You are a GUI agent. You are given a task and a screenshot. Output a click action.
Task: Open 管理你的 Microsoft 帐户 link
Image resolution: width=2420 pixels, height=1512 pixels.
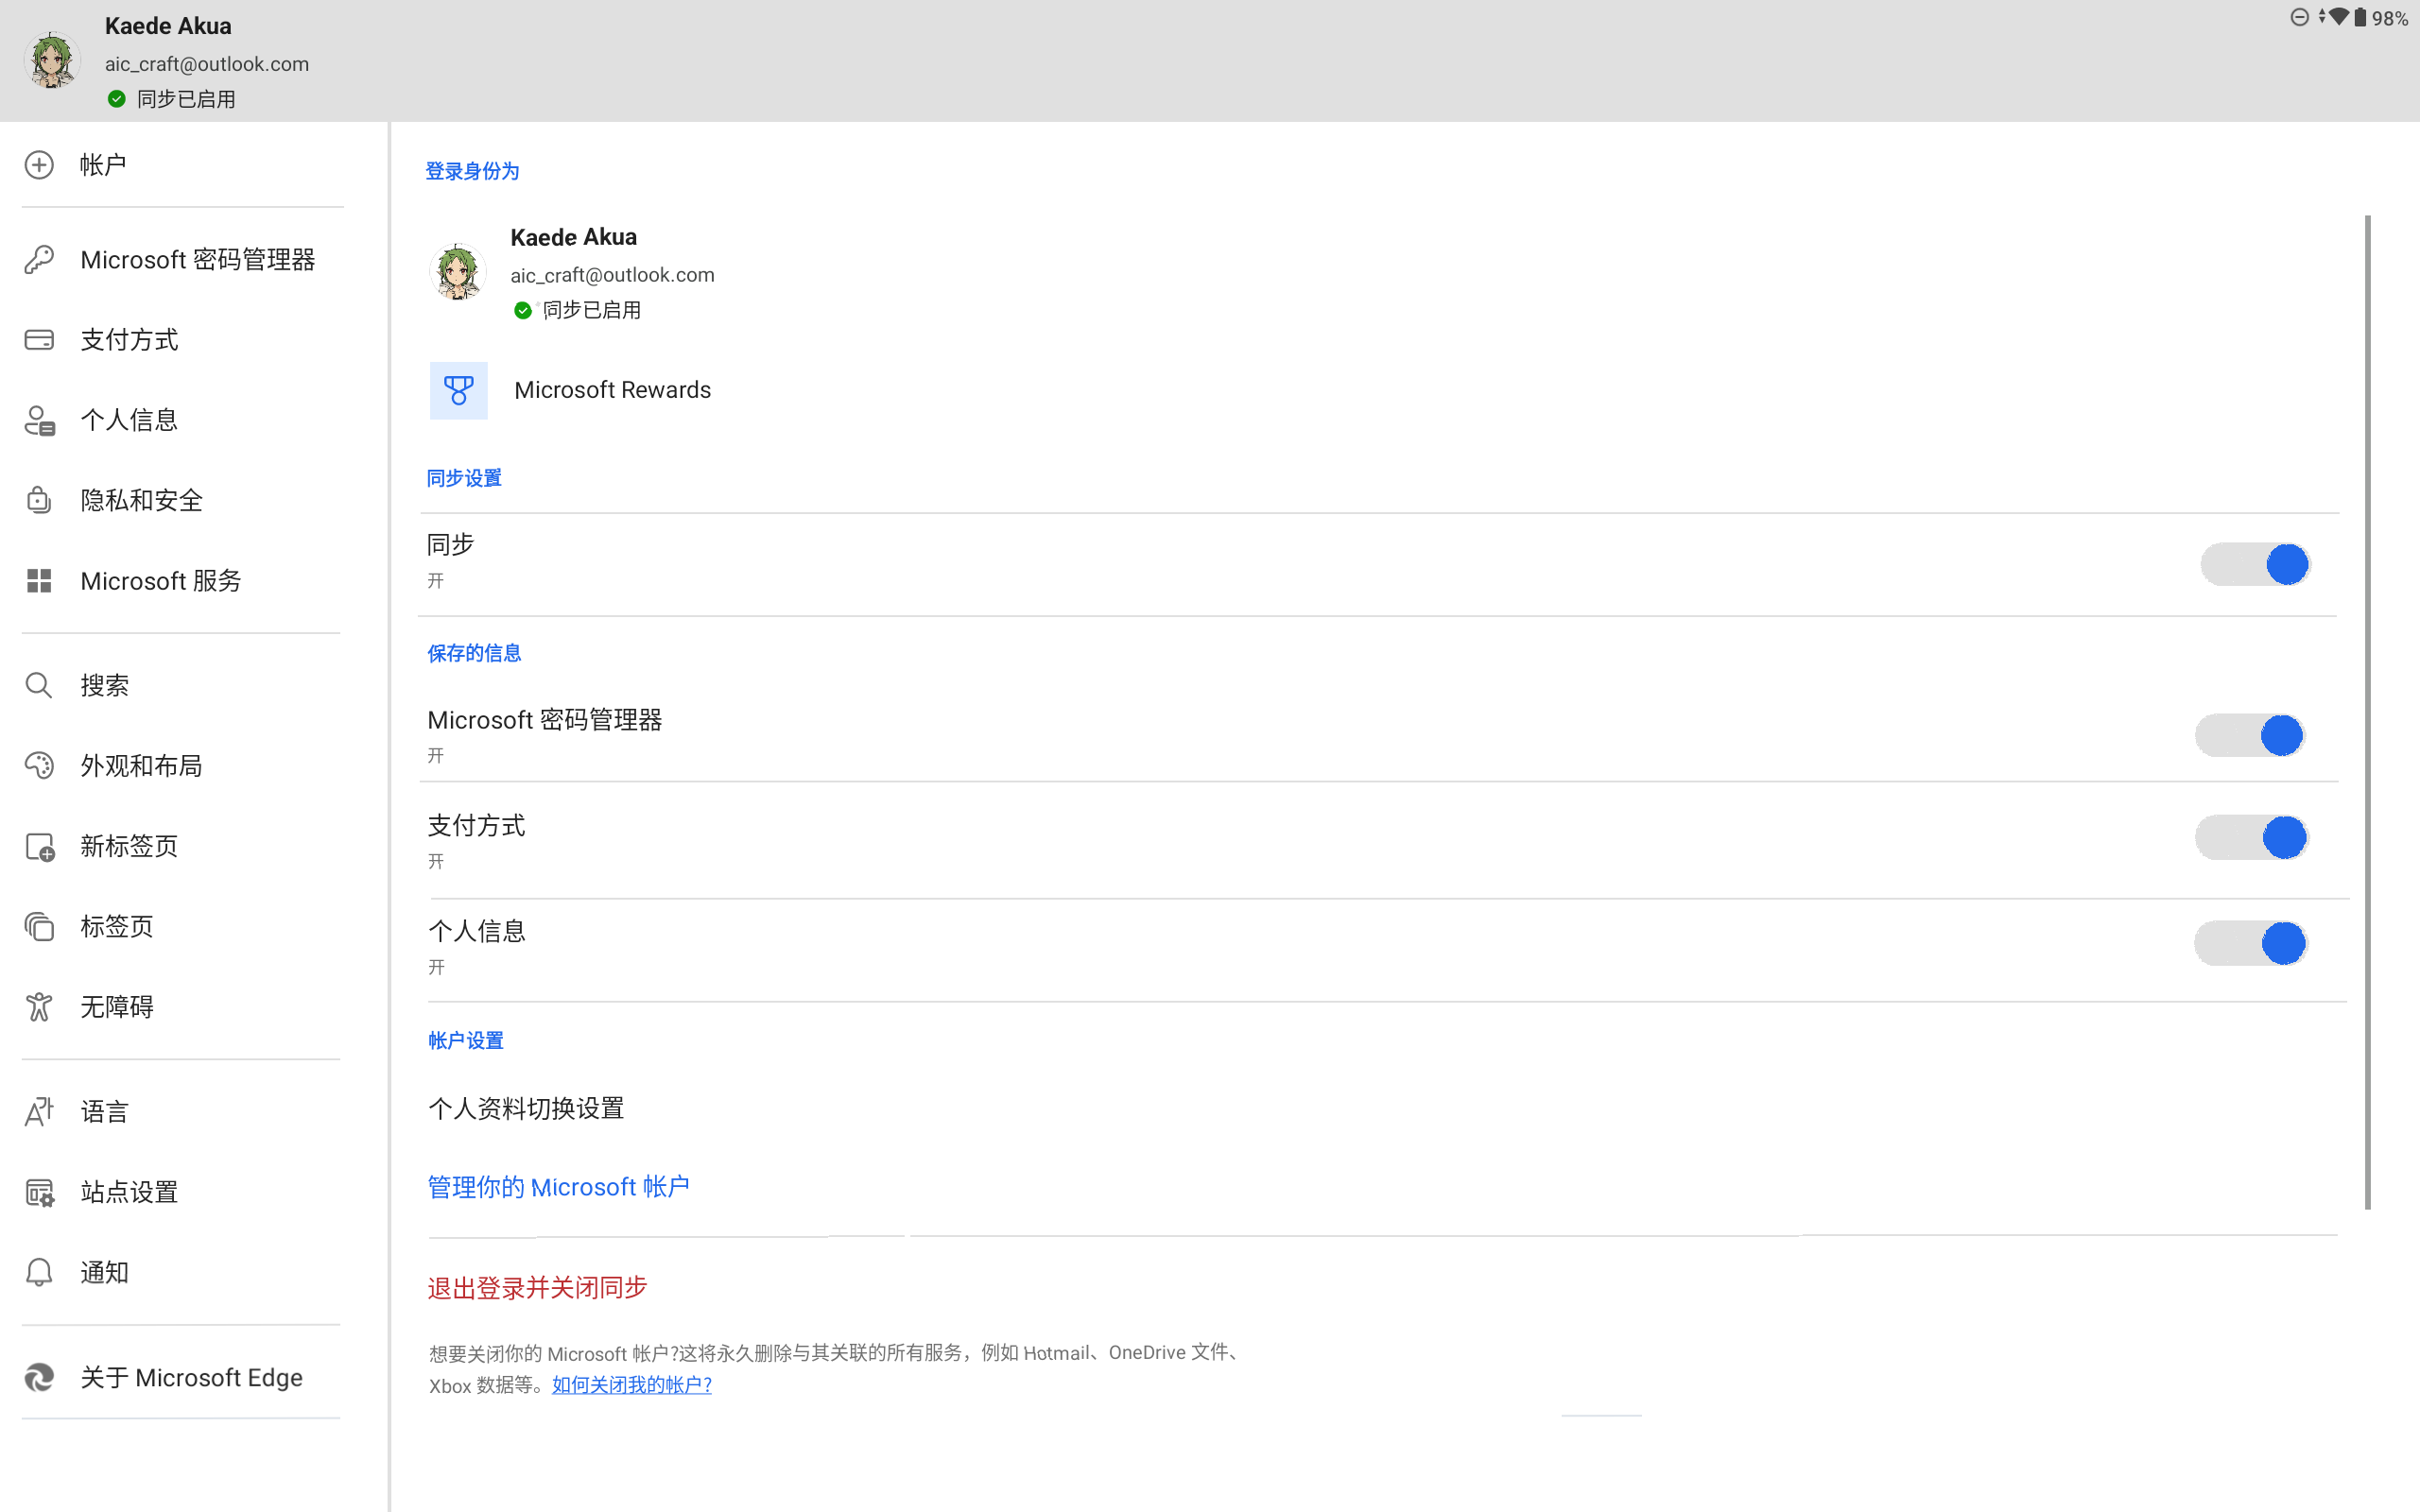[558, 1187]
